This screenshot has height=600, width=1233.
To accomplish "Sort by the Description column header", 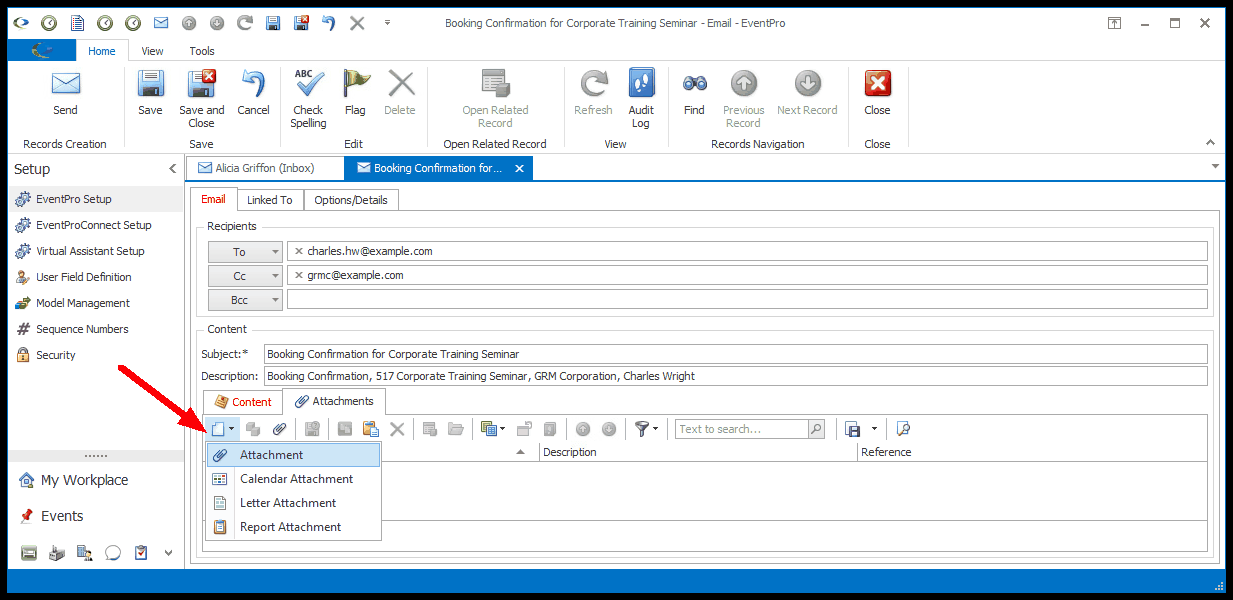I will (698, 452).
